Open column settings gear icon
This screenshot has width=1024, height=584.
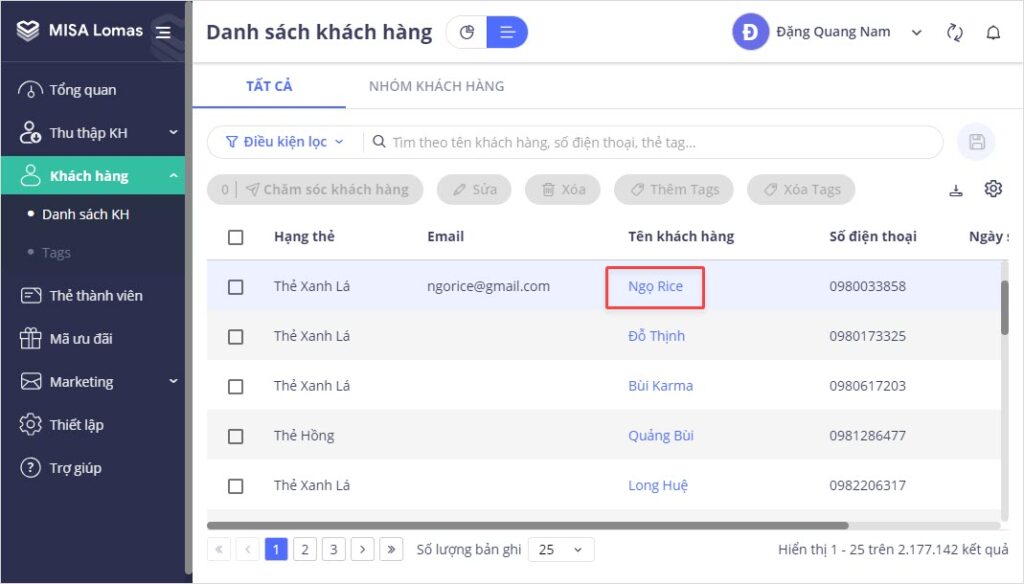[x=993, y=189]
